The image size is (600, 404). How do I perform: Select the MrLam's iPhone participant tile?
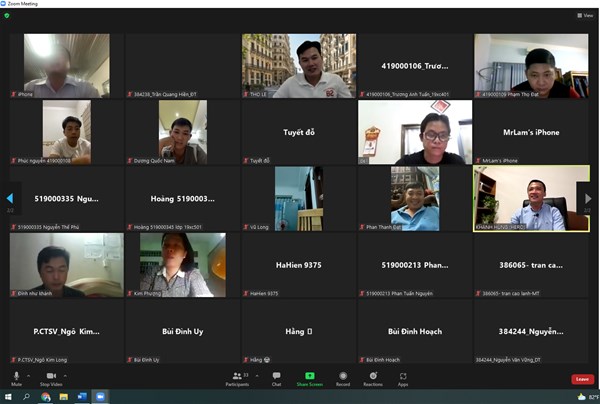tap(531, 132)
